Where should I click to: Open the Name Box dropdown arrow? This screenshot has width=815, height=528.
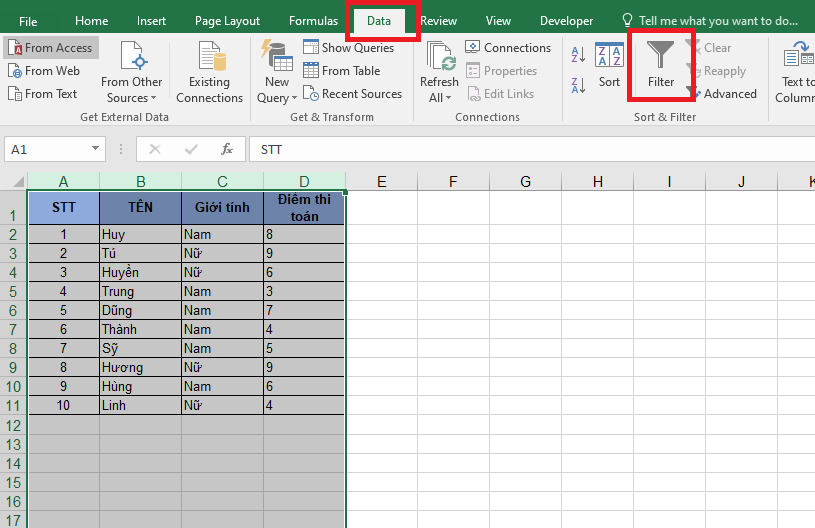click(x=96, y=149)
